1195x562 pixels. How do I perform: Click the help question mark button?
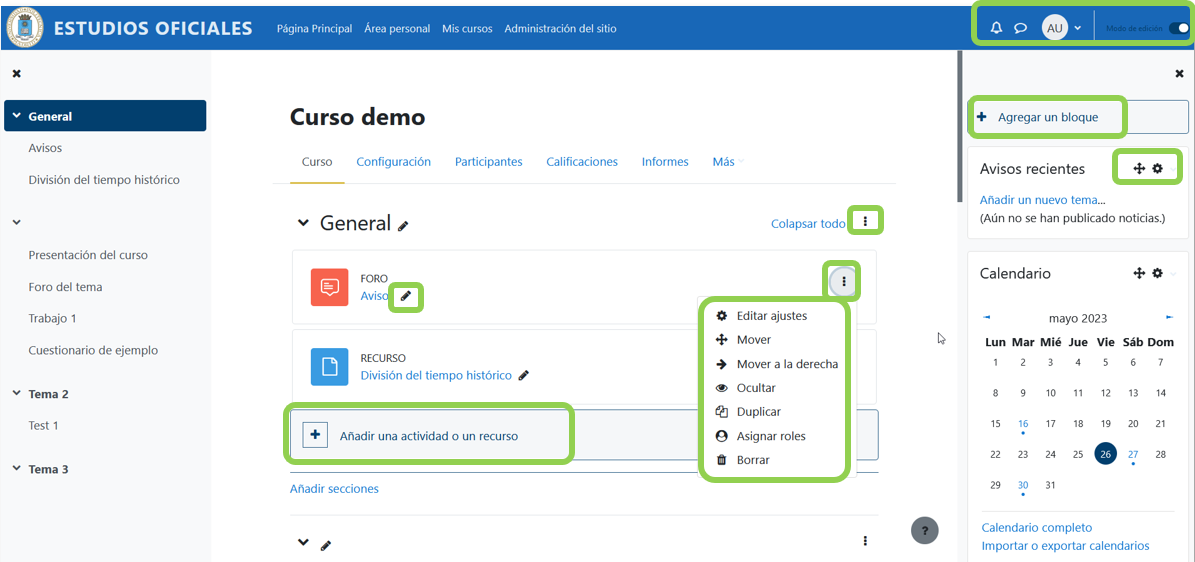pyautogui.click(x=925, y=529)
